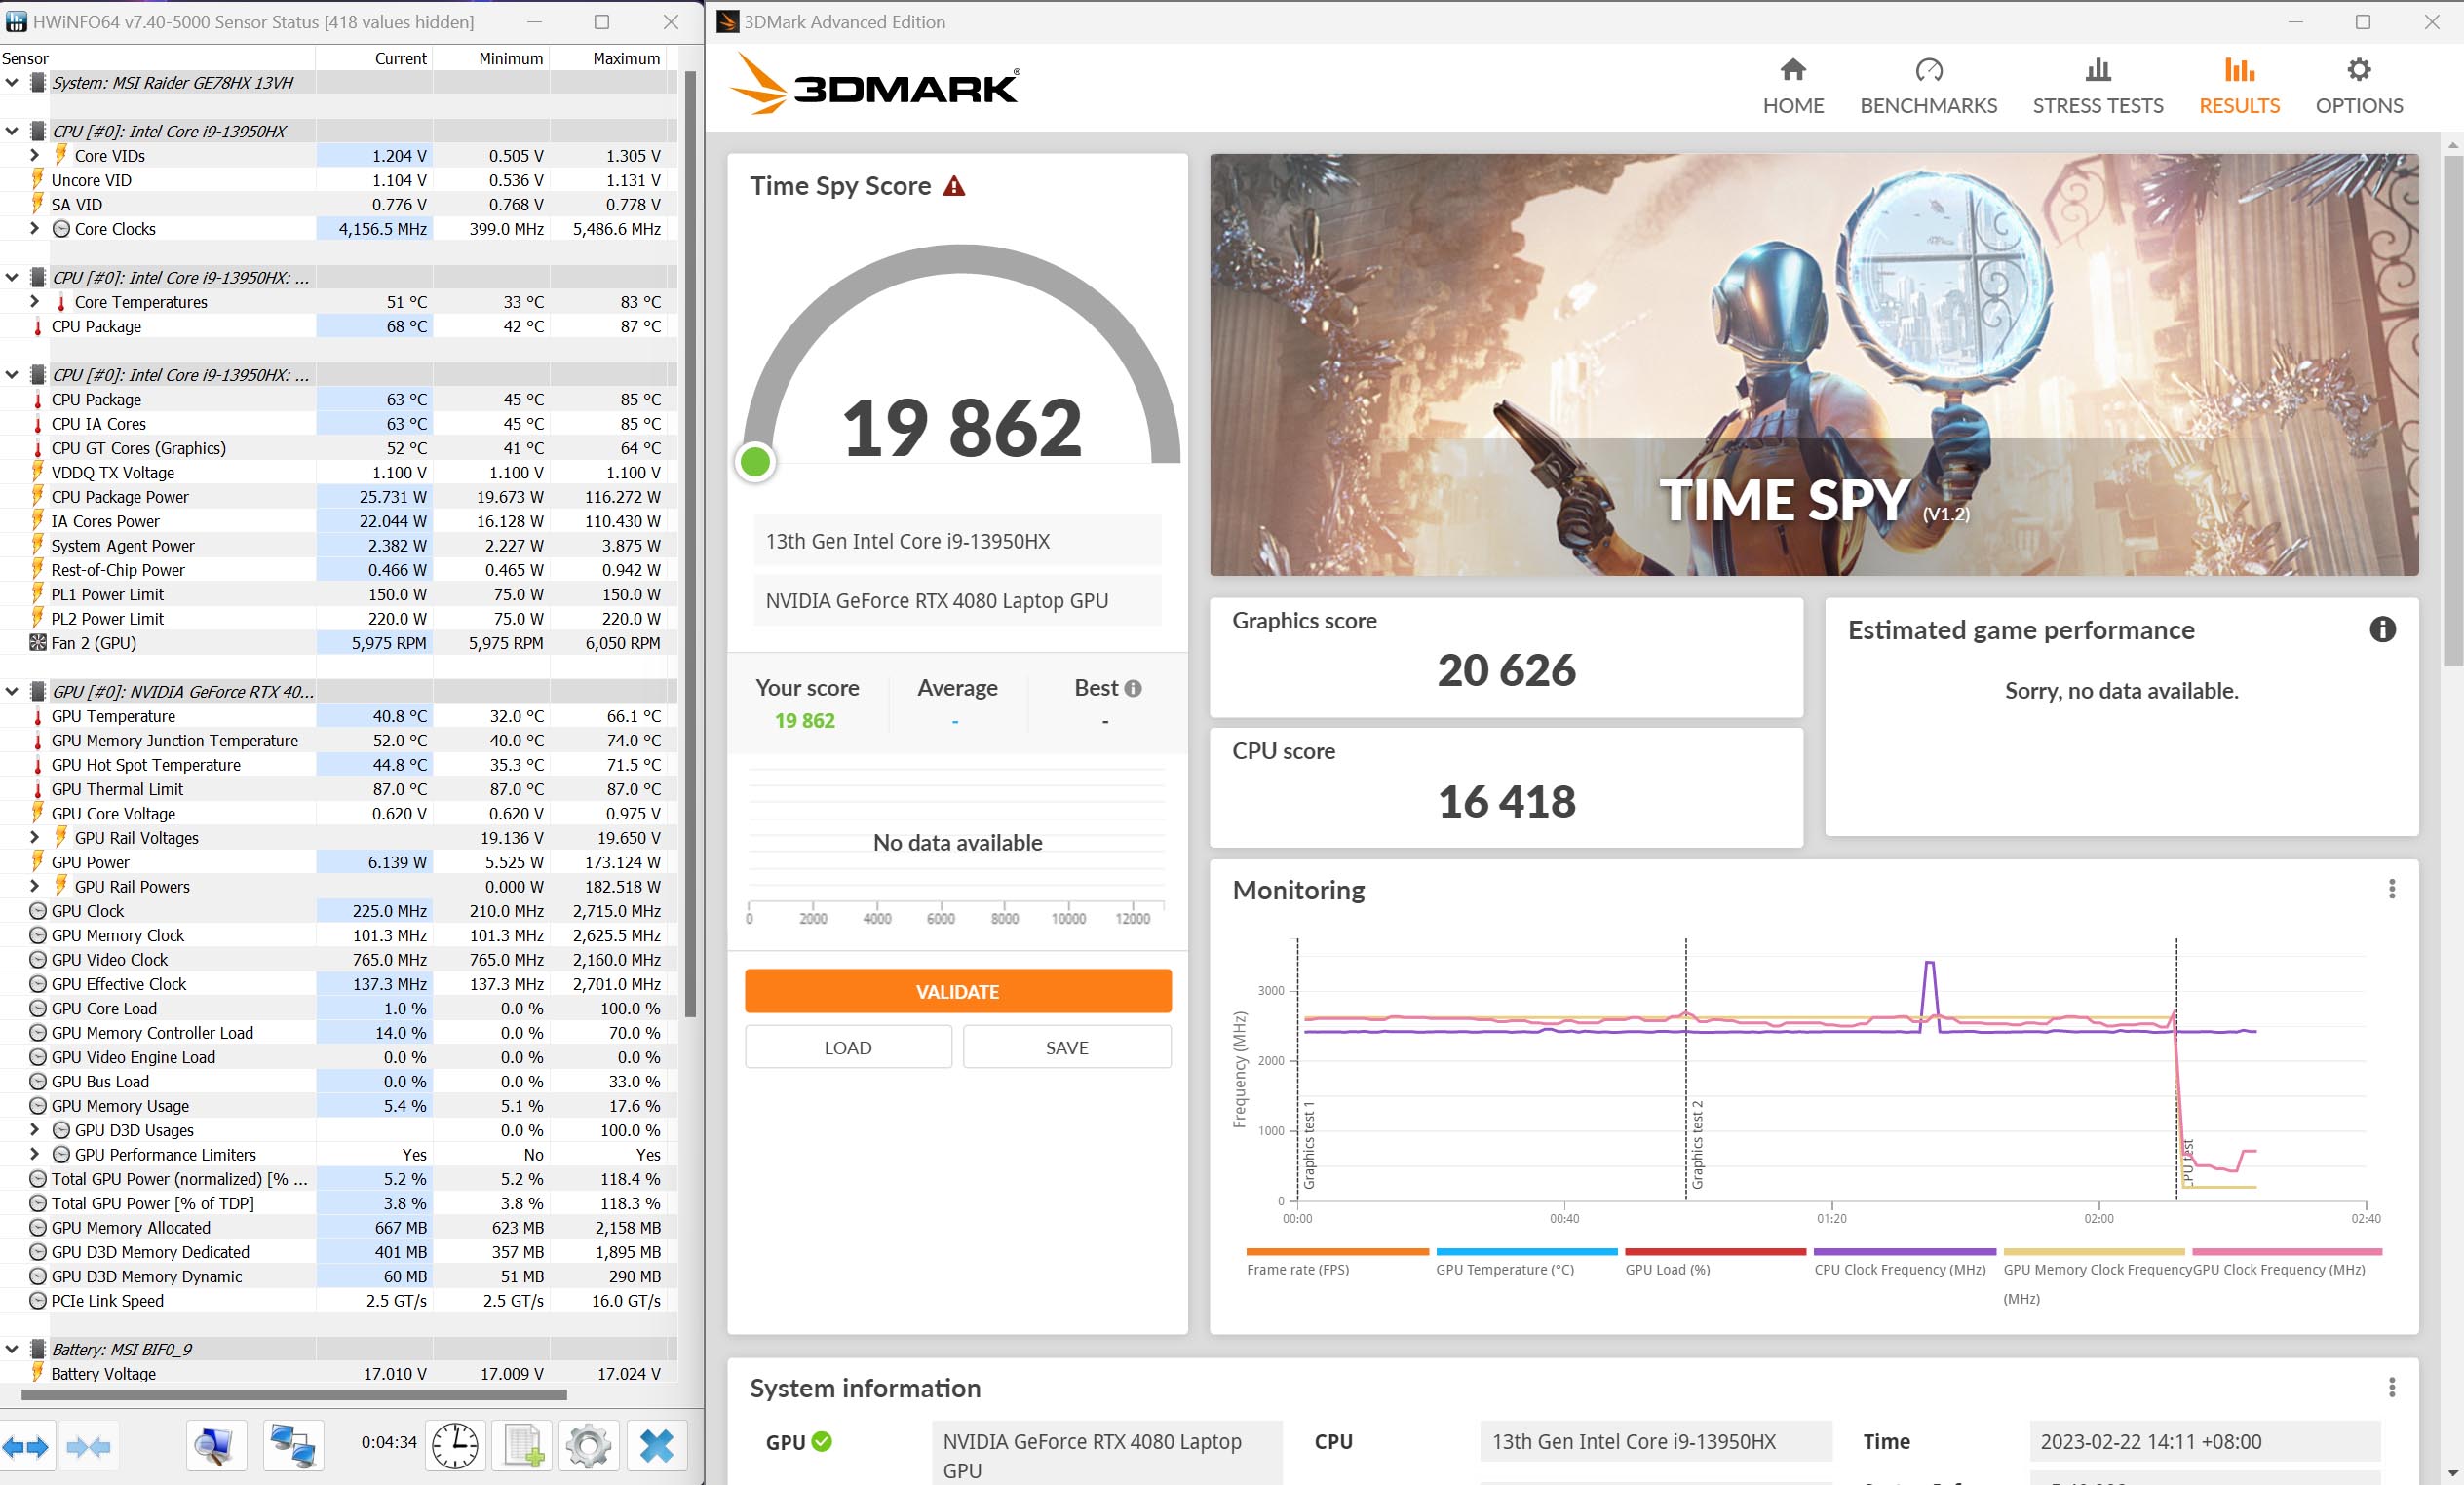Click the Time Spy thumbnail image
The image size is (2464, 1485).
1813,364
